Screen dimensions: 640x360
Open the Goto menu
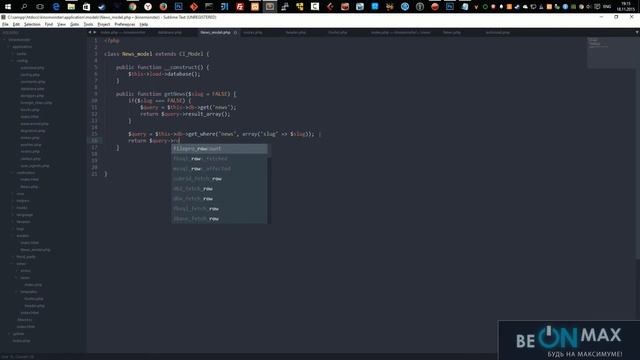74,24
